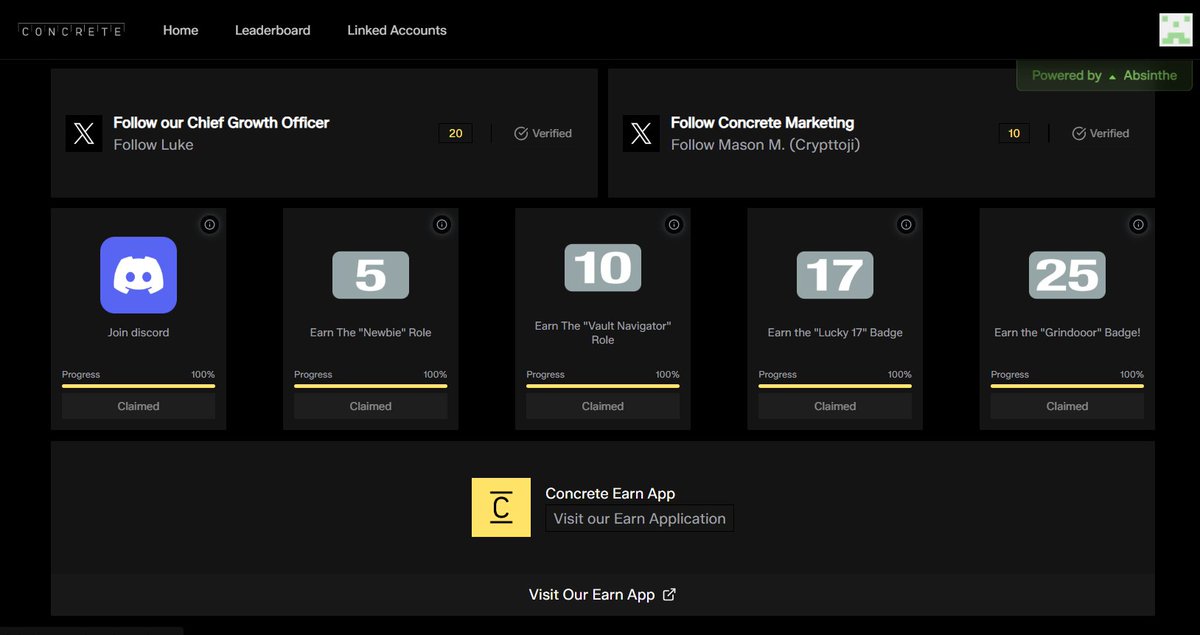
Task: Click the Grindooor Badge progress bar
Action: 1067,386
